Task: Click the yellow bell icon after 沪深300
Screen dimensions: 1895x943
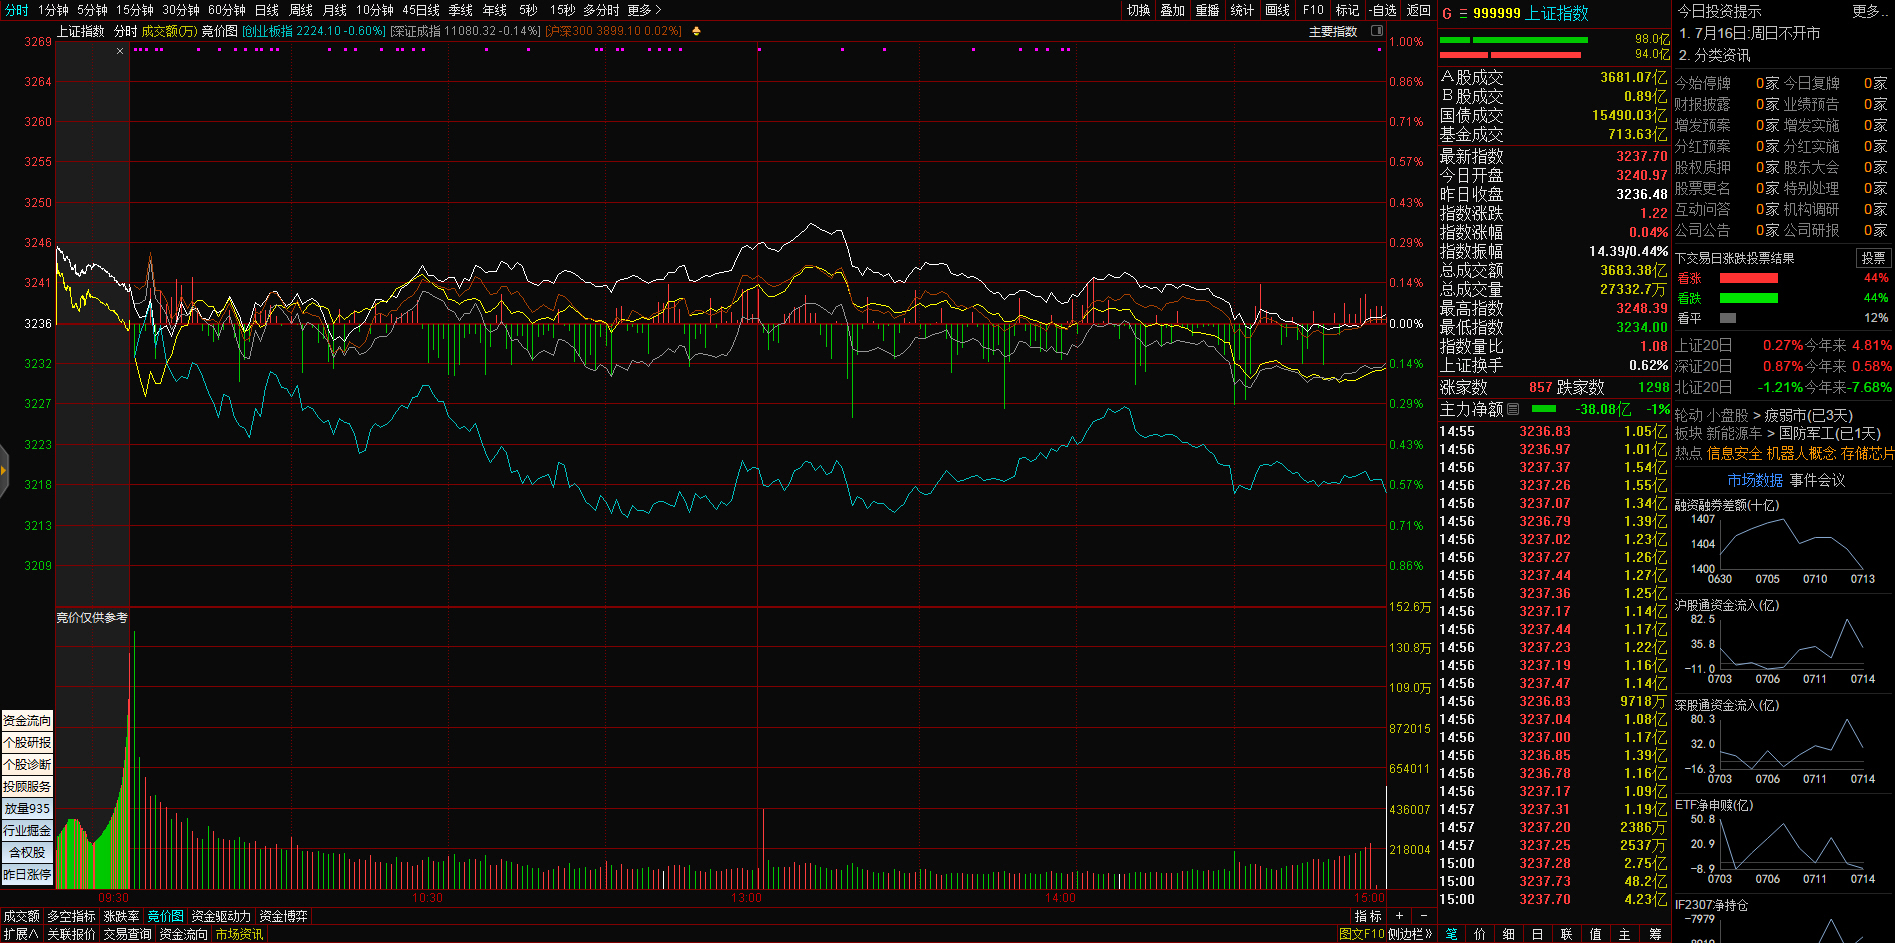Action: click(x=696, y=31)
